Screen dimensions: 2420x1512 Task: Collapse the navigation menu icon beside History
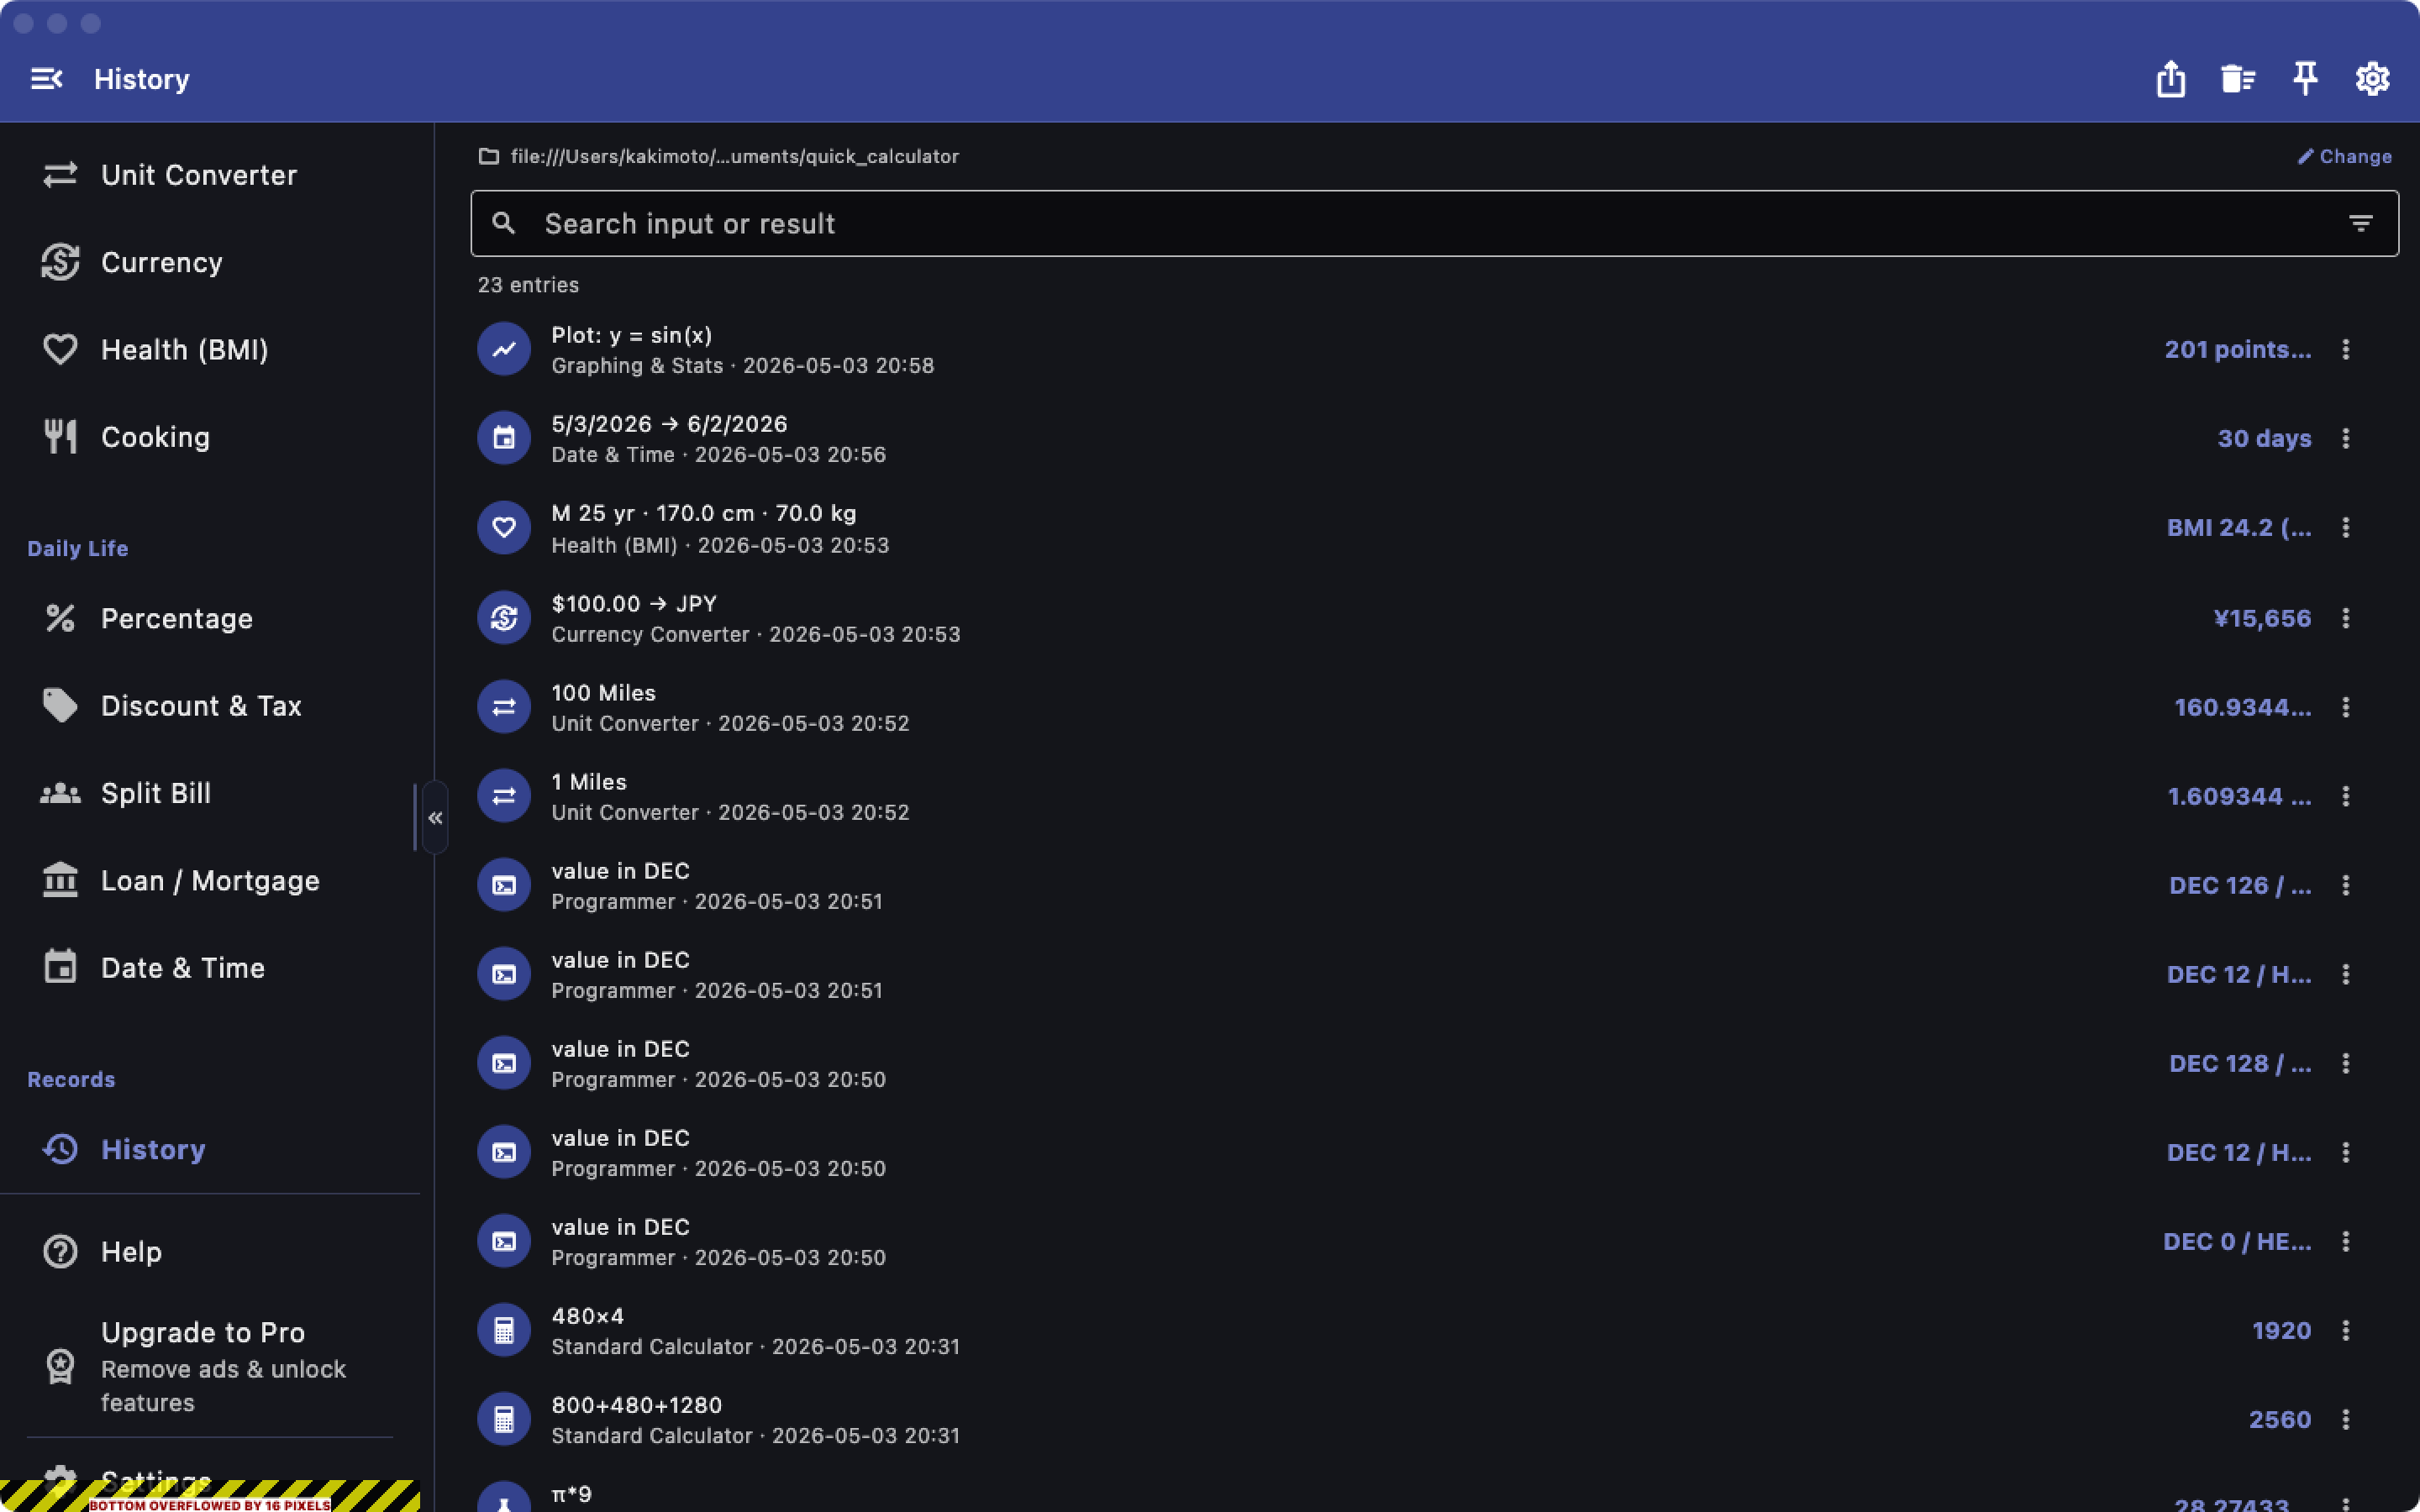[47, 79]
